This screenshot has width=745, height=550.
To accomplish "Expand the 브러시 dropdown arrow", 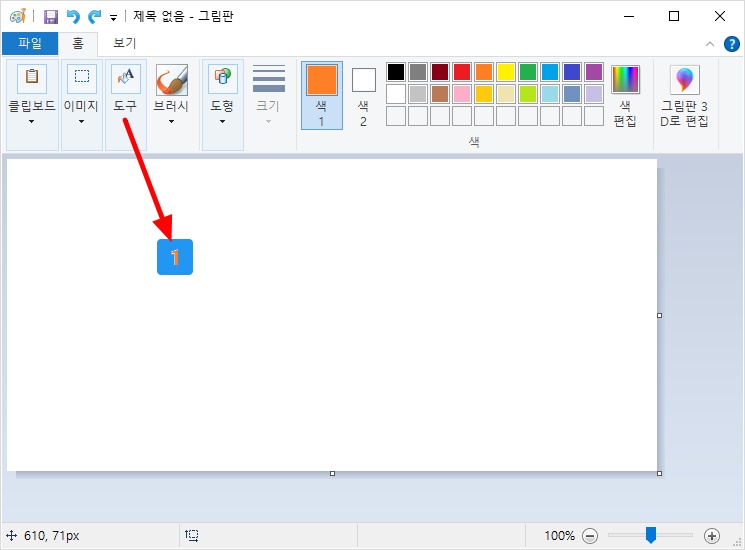I will 172,122.
